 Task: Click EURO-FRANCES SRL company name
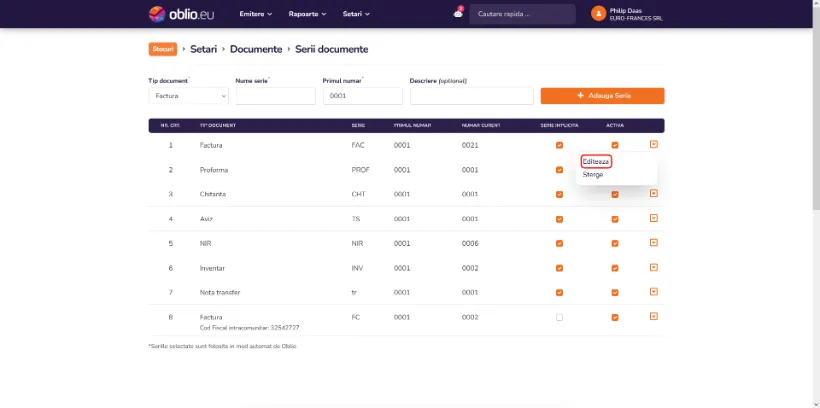pos(636,18)
